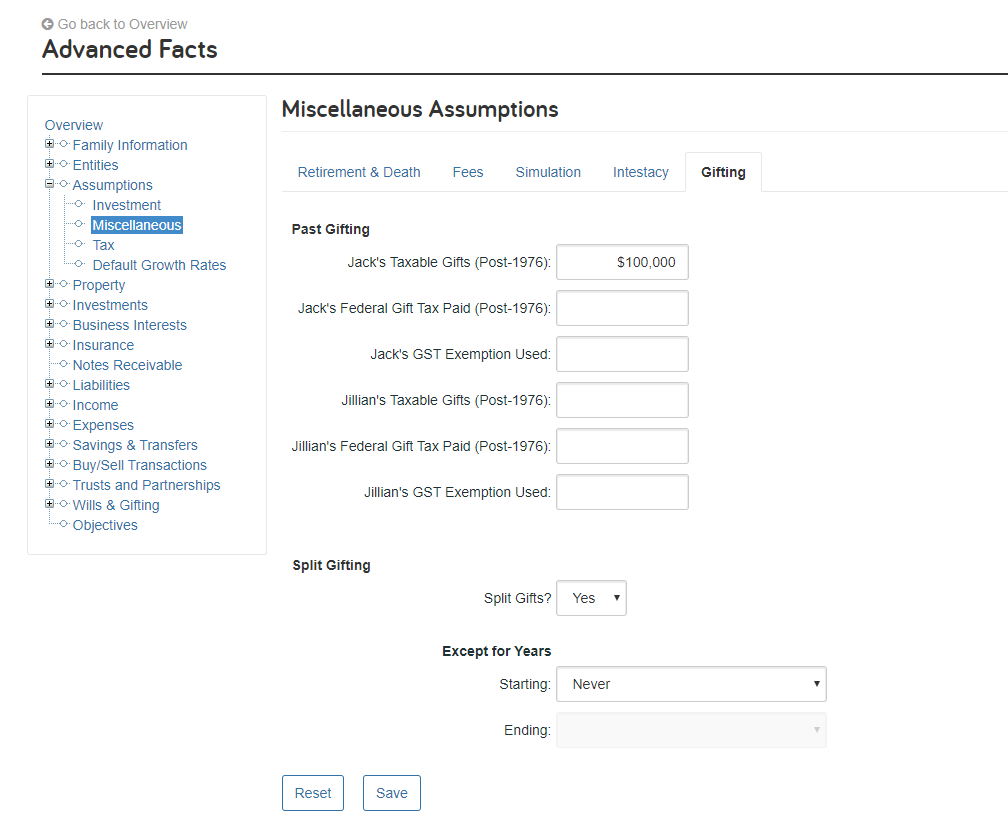1008x832 pixels.
Task: Expand the Trusts and Partnerships node
Action: coord(49,484)
